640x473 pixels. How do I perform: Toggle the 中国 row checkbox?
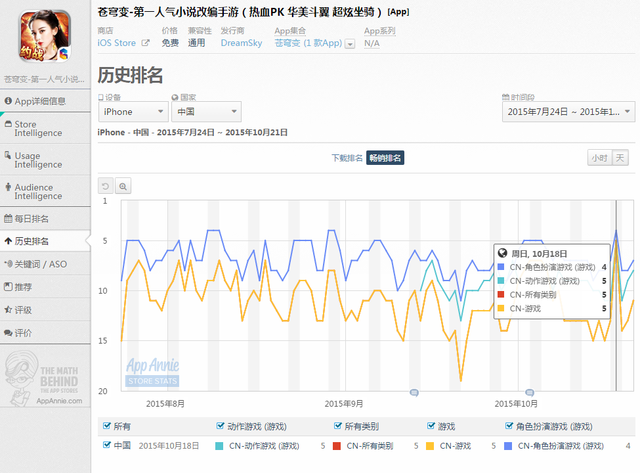pos(107,445)
